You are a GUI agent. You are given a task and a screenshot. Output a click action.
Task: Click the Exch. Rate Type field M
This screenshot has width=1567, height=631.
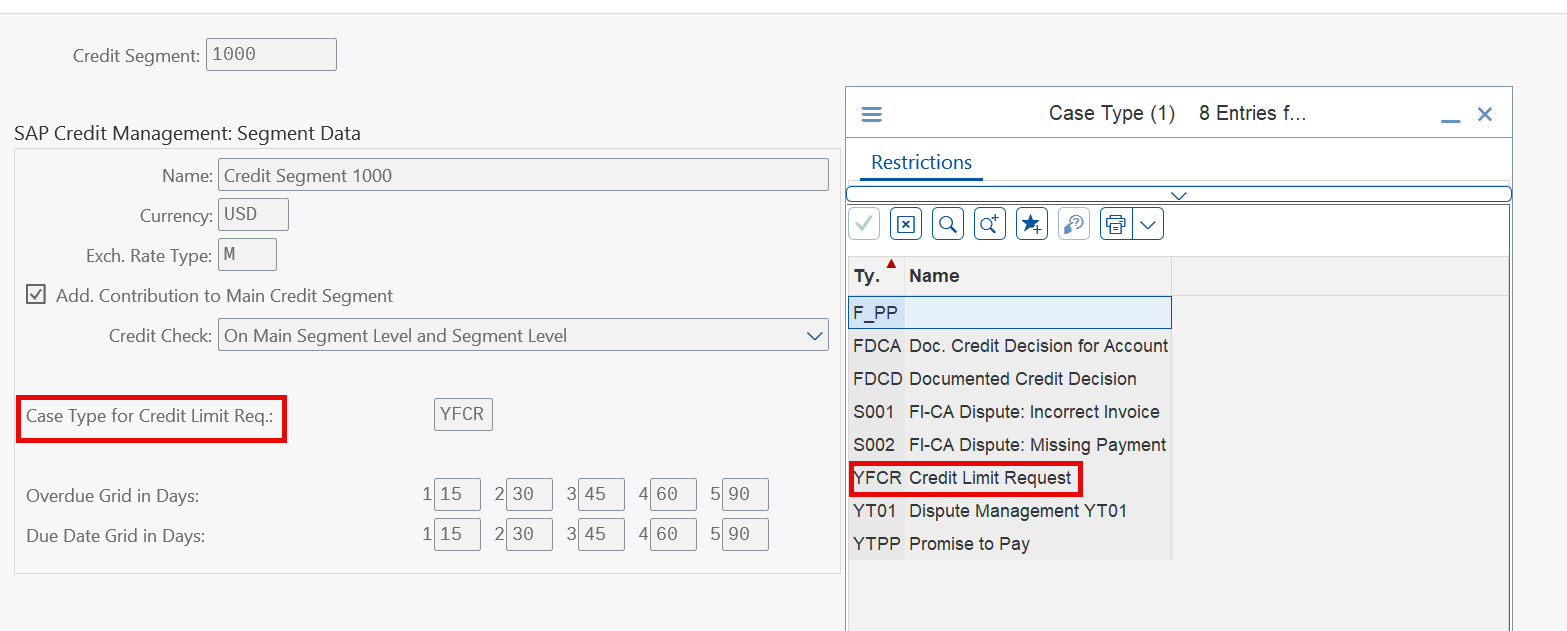pyautogui.click(x=247, y=255)
